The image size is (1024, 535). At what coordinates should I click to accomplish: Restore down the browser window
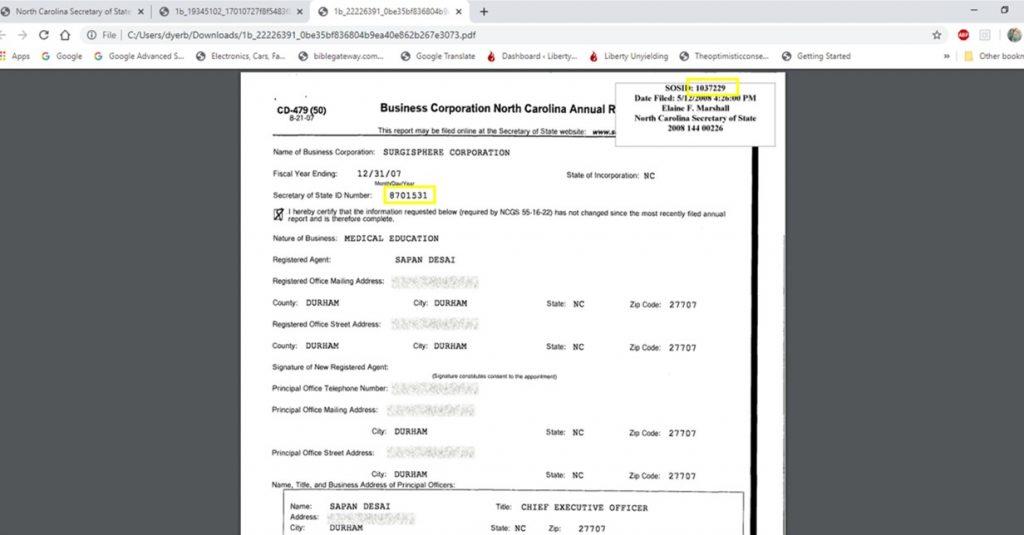coord(1004,10)
